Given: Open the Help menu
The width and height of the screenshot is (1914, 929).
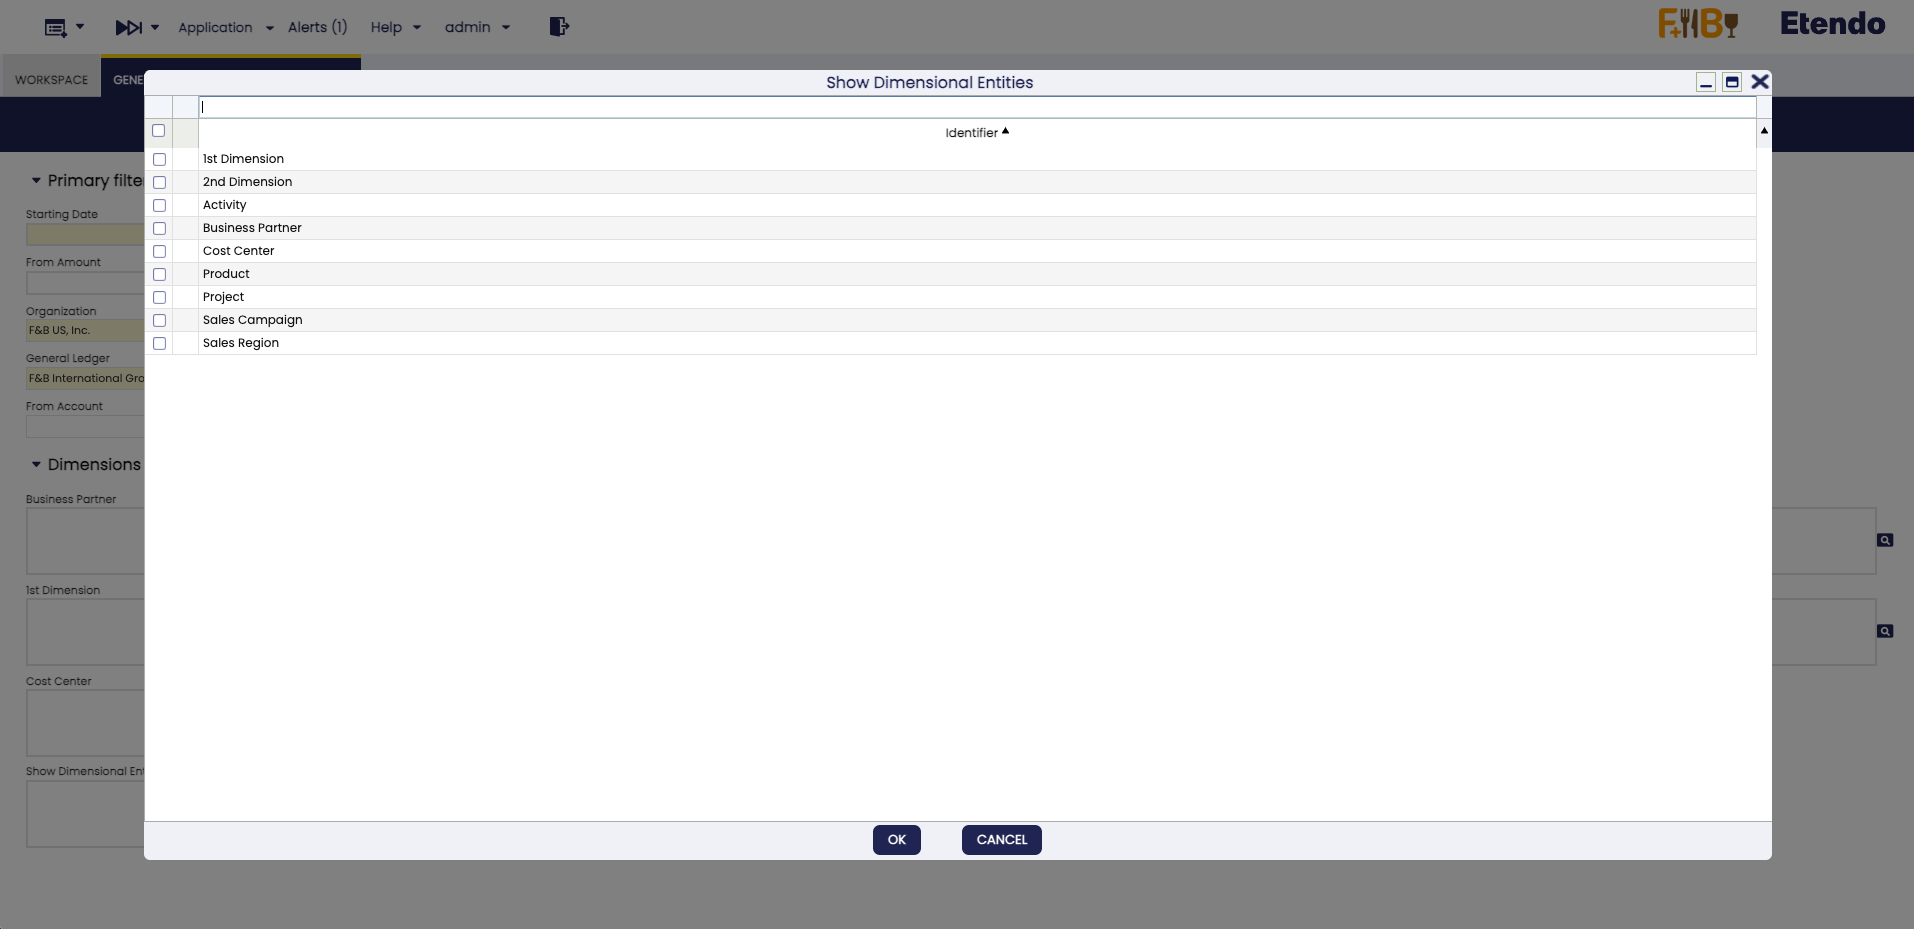Looking at the screenshot, I should tap(395, 27).
